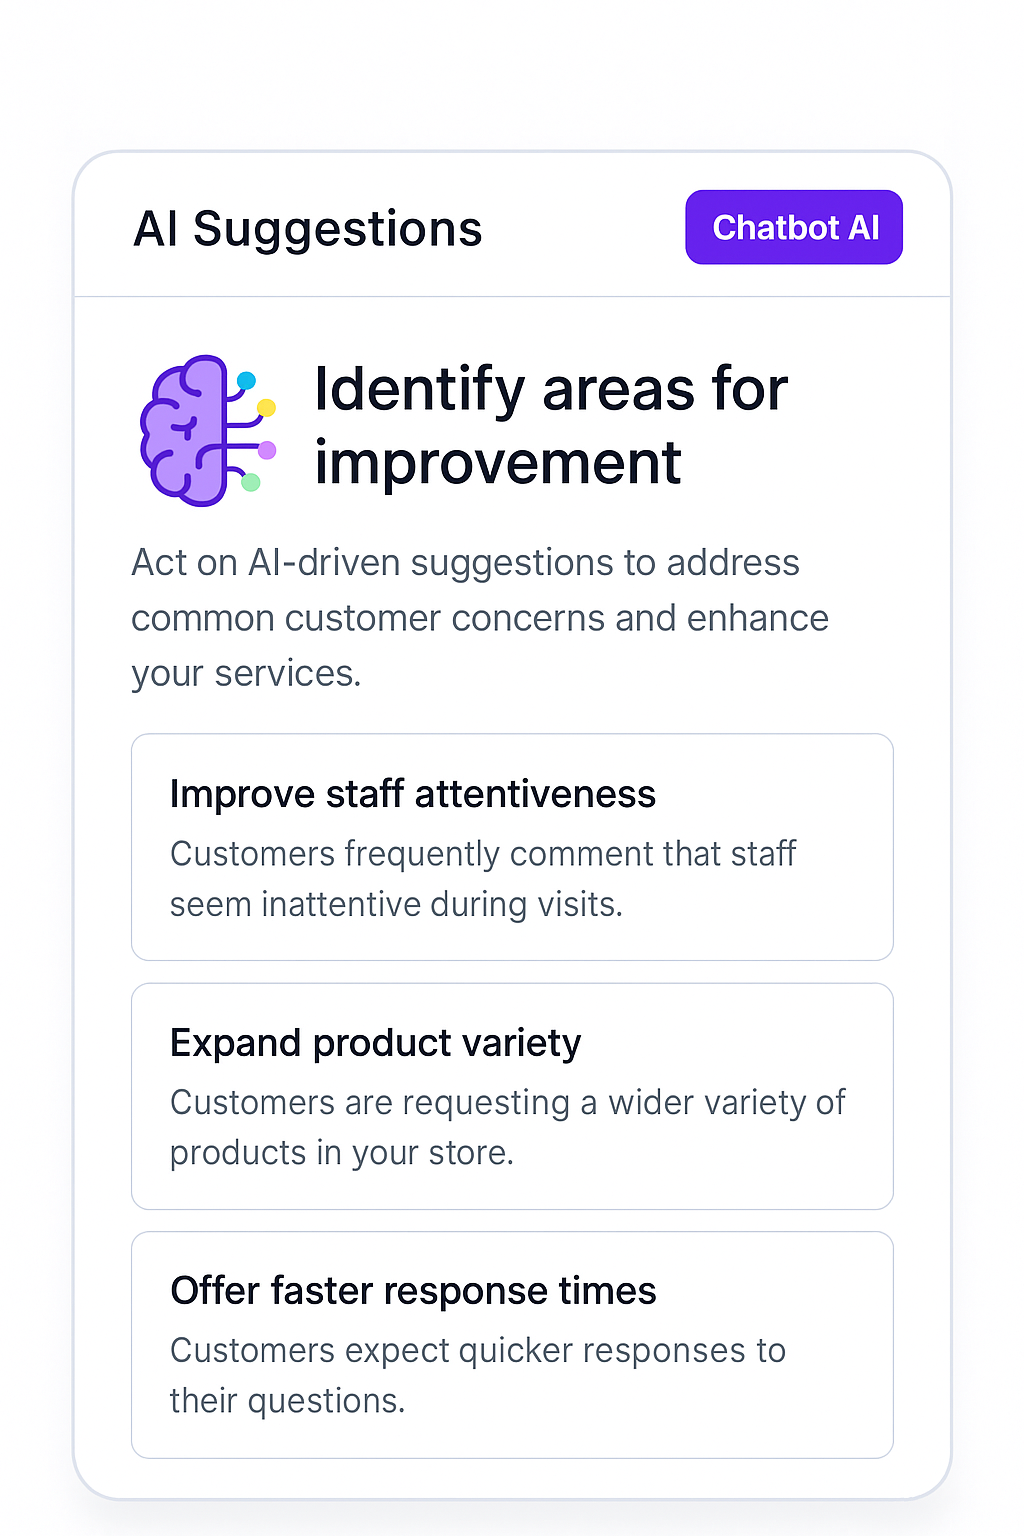Click the 'products in your store' text line
1024x1536 pixels.
[341, 1153]
